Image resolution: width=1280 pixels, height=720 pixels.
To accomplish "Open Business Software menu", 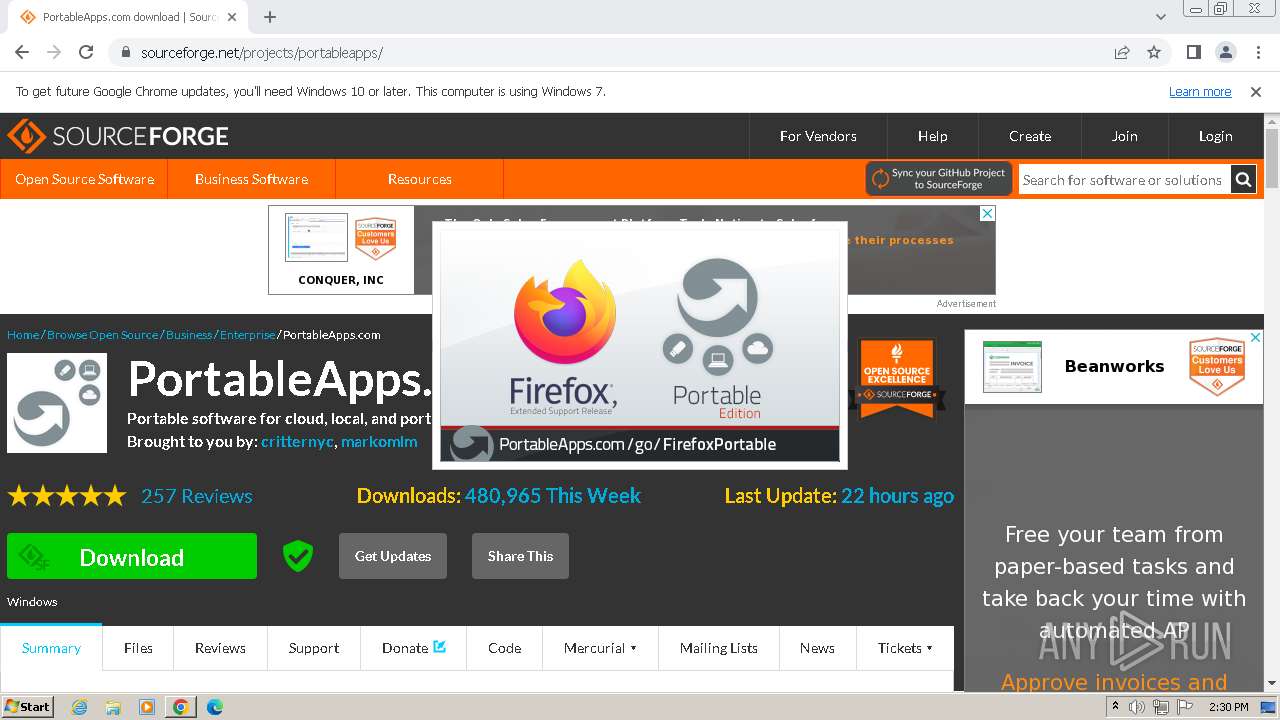I will pos(251,179).
